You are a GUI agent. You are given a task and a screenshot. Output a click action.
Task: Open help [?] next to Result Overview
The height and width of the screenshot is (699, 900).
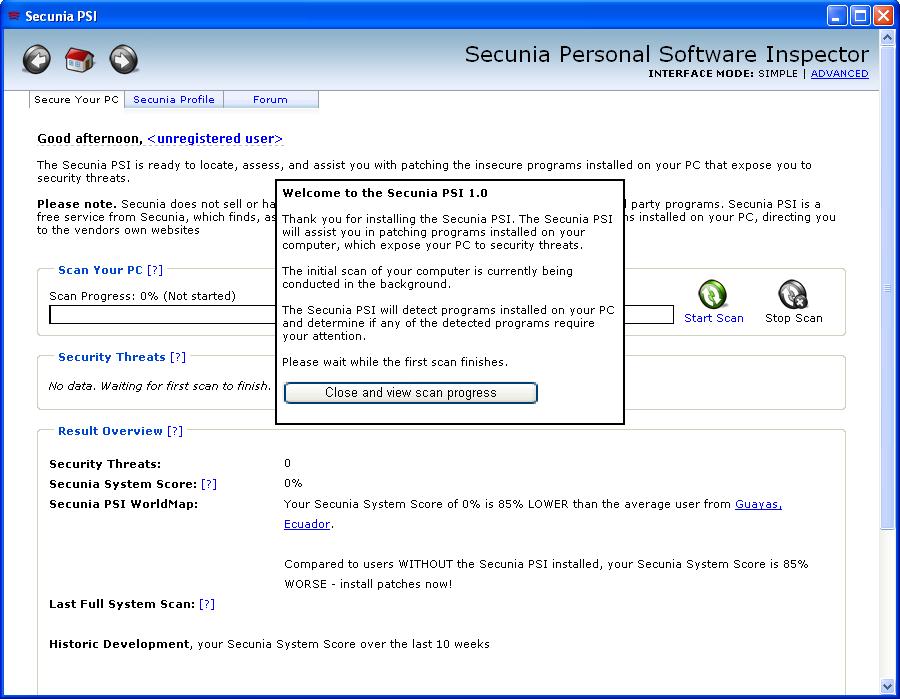175,431
